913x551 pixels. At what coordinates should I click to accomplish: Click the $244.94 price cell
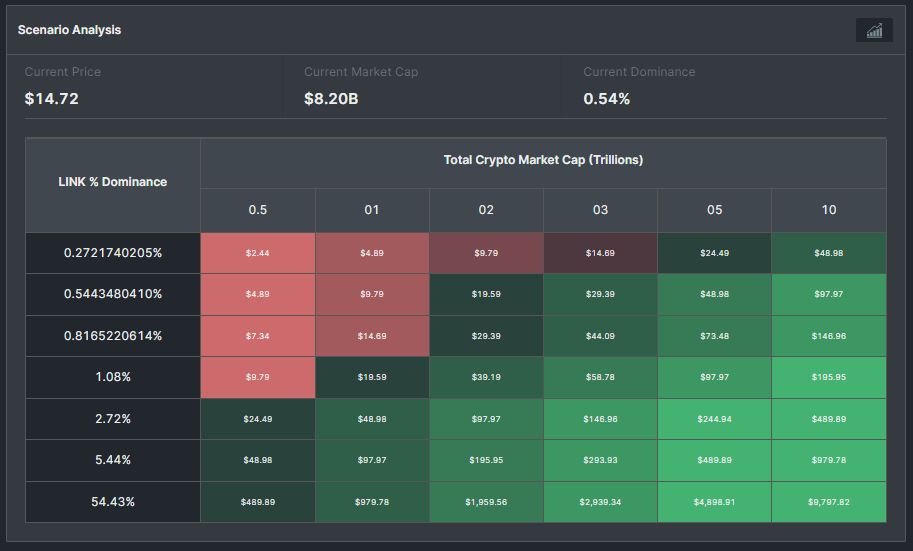pyautogui.click(x=714, y=419)
